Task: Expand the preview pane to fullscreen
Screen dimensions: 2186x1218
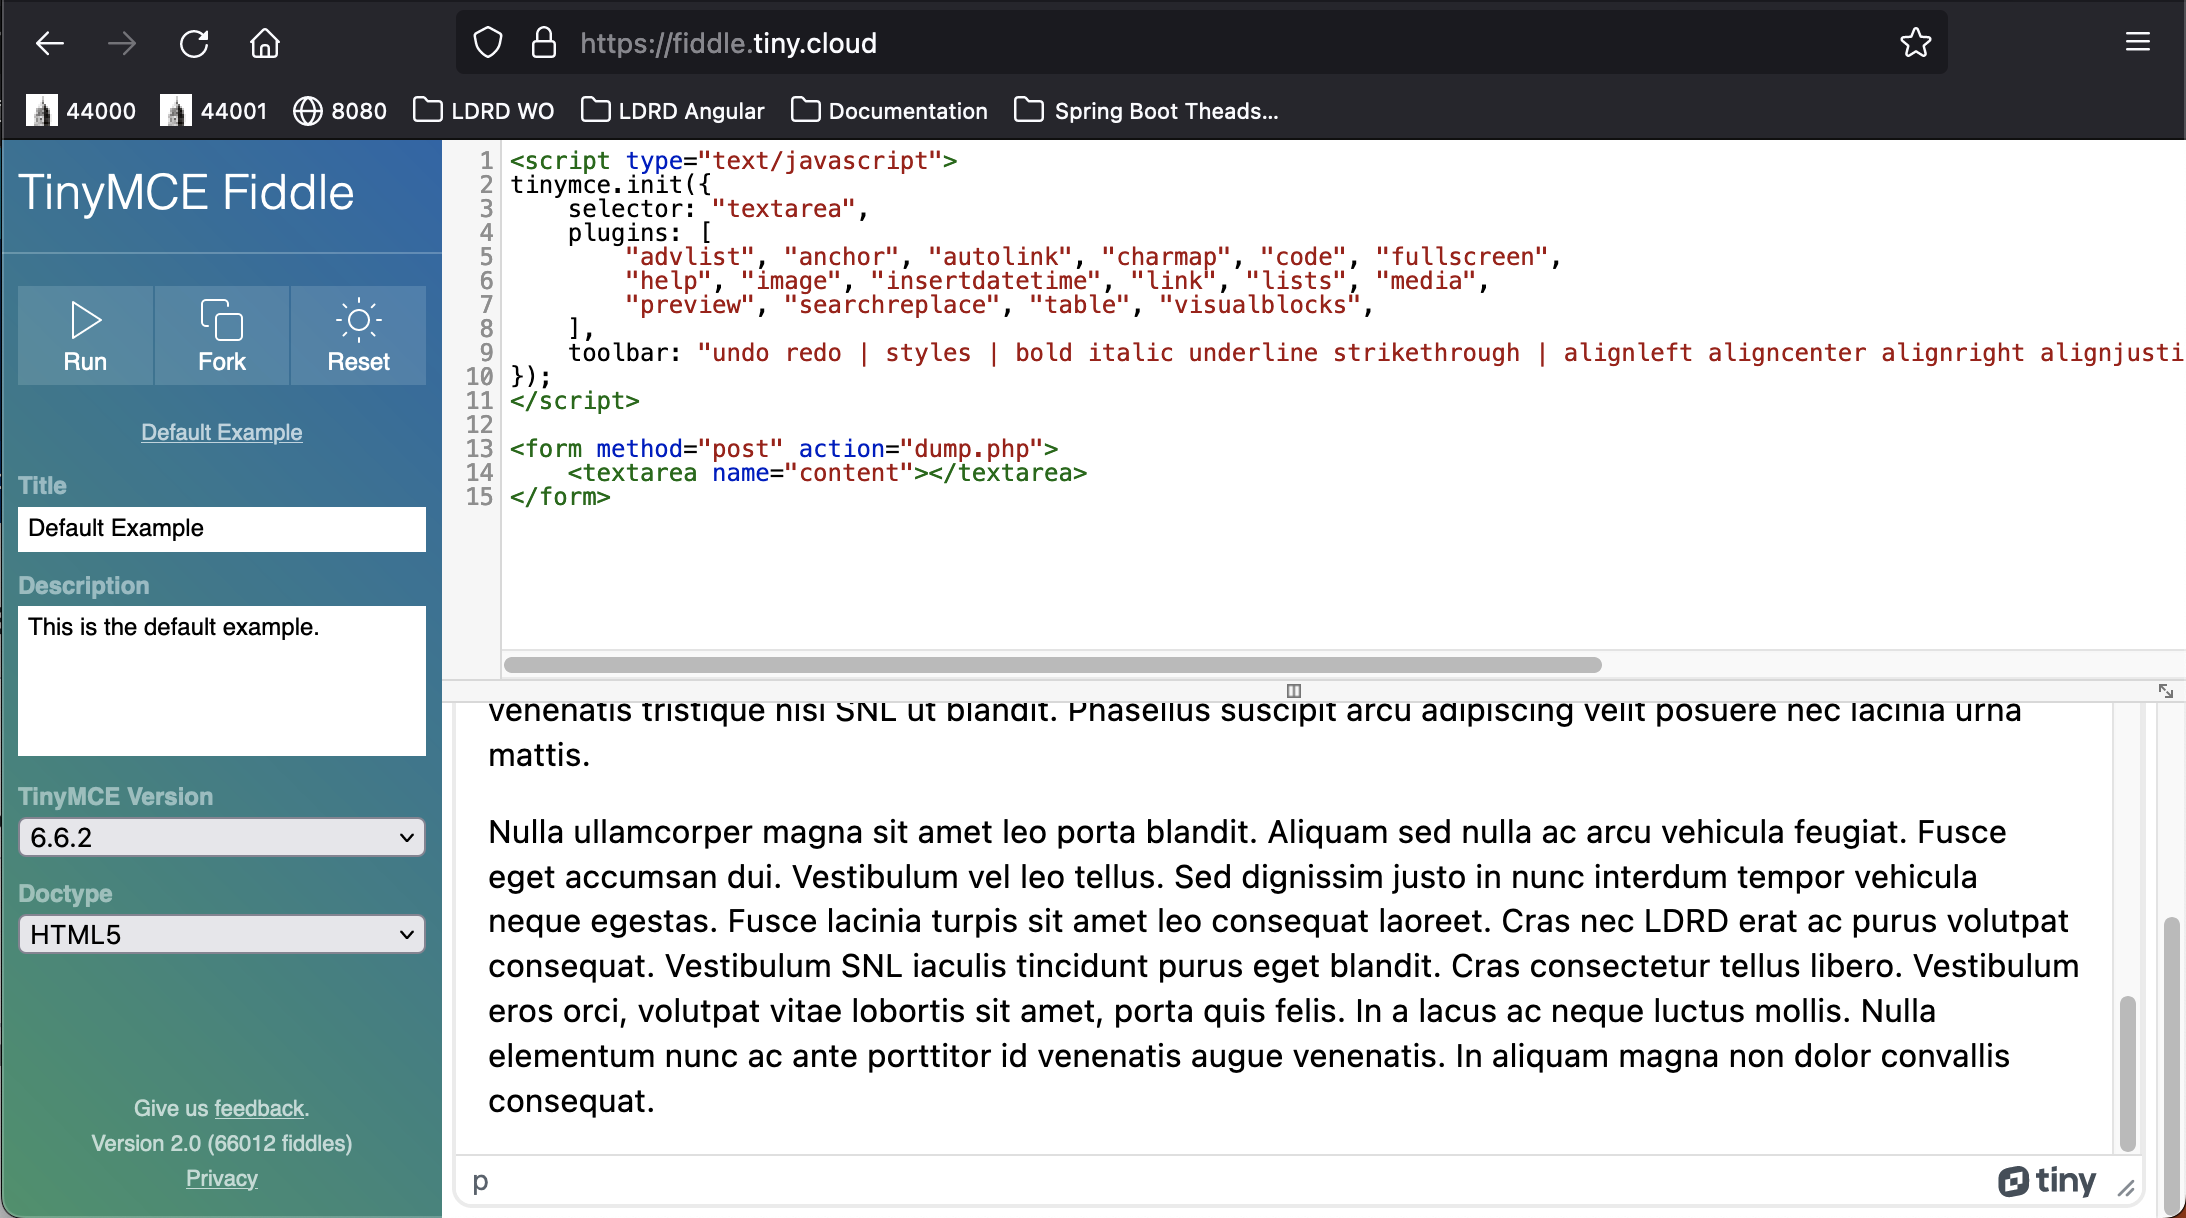Action: click(x=2164, y=691)
